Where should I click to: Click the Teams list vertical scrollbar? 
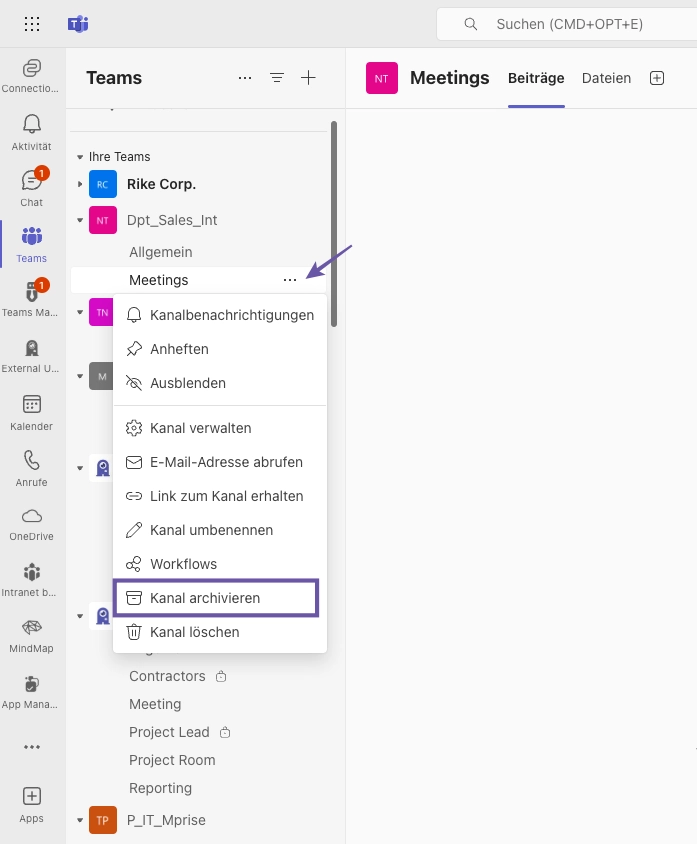[334, 222]
